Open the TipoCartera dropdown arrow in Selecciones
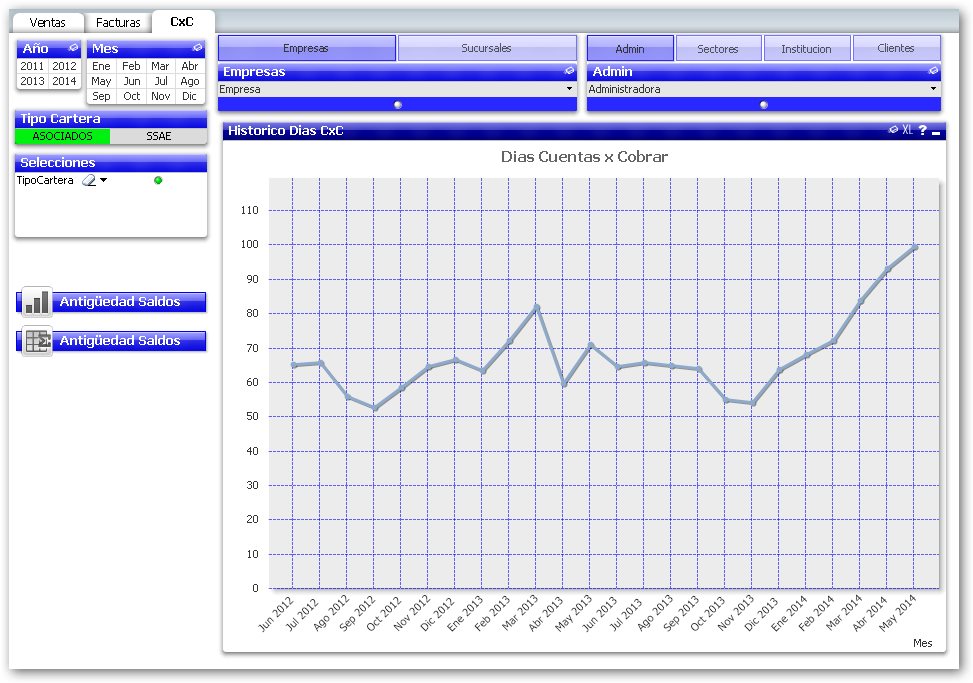973x683 pixels. click(104, 181)
